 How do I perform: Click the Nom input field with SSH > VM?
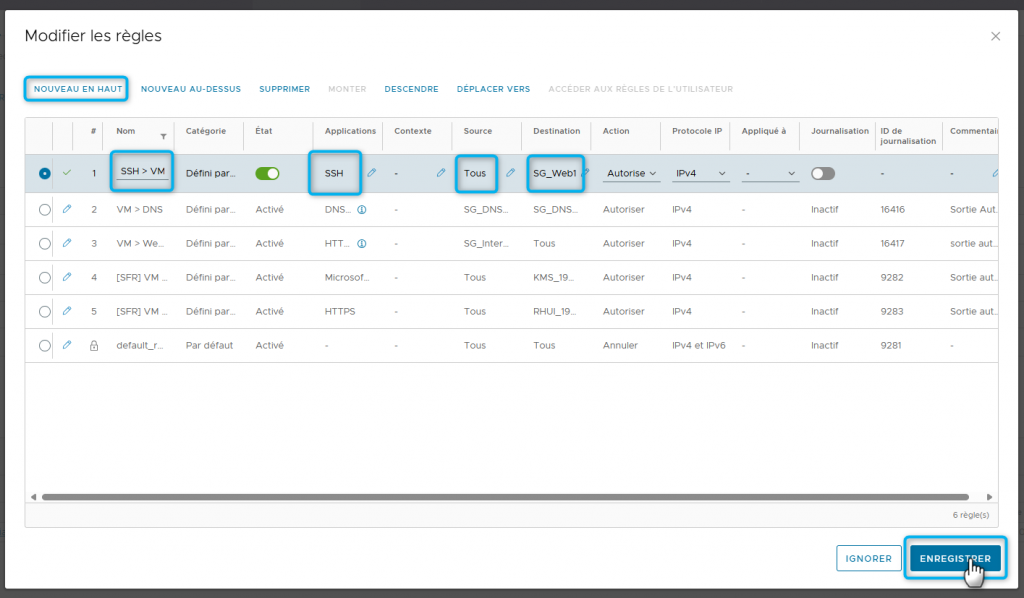click(142, 172)
